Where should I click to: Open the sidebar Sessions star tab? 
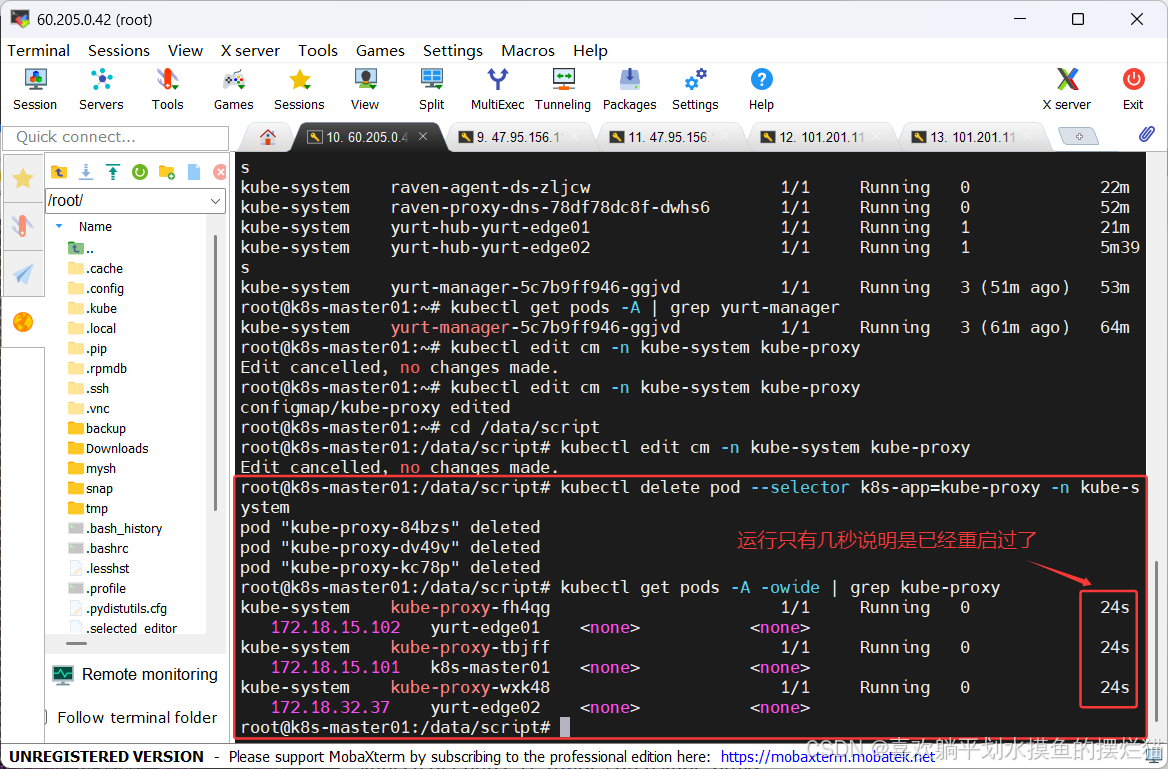tap(23, 179)
